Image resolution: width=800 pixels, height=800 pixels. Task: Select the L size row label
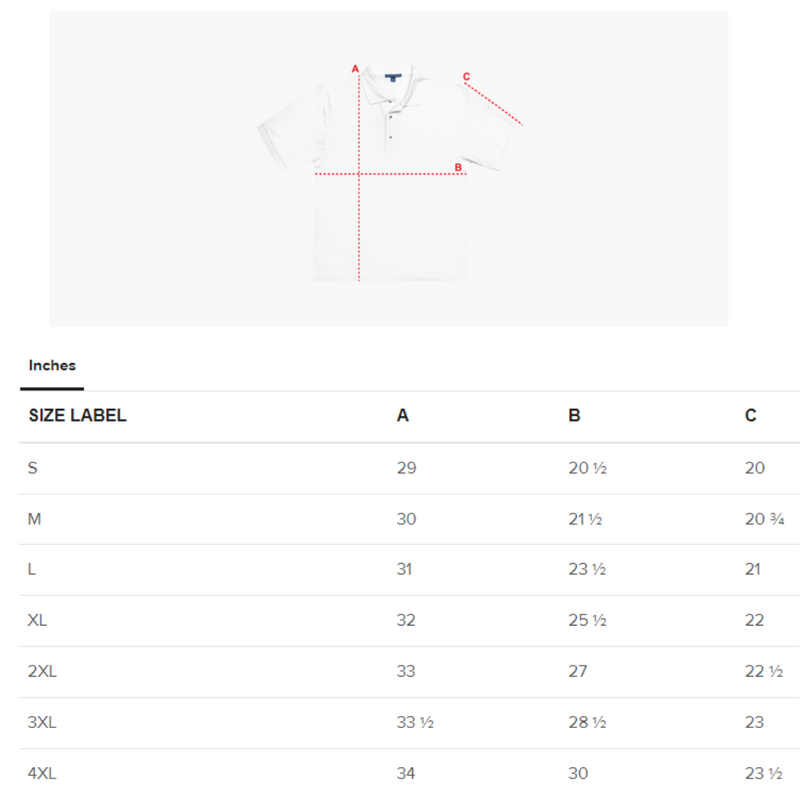[x=32, y=569]
